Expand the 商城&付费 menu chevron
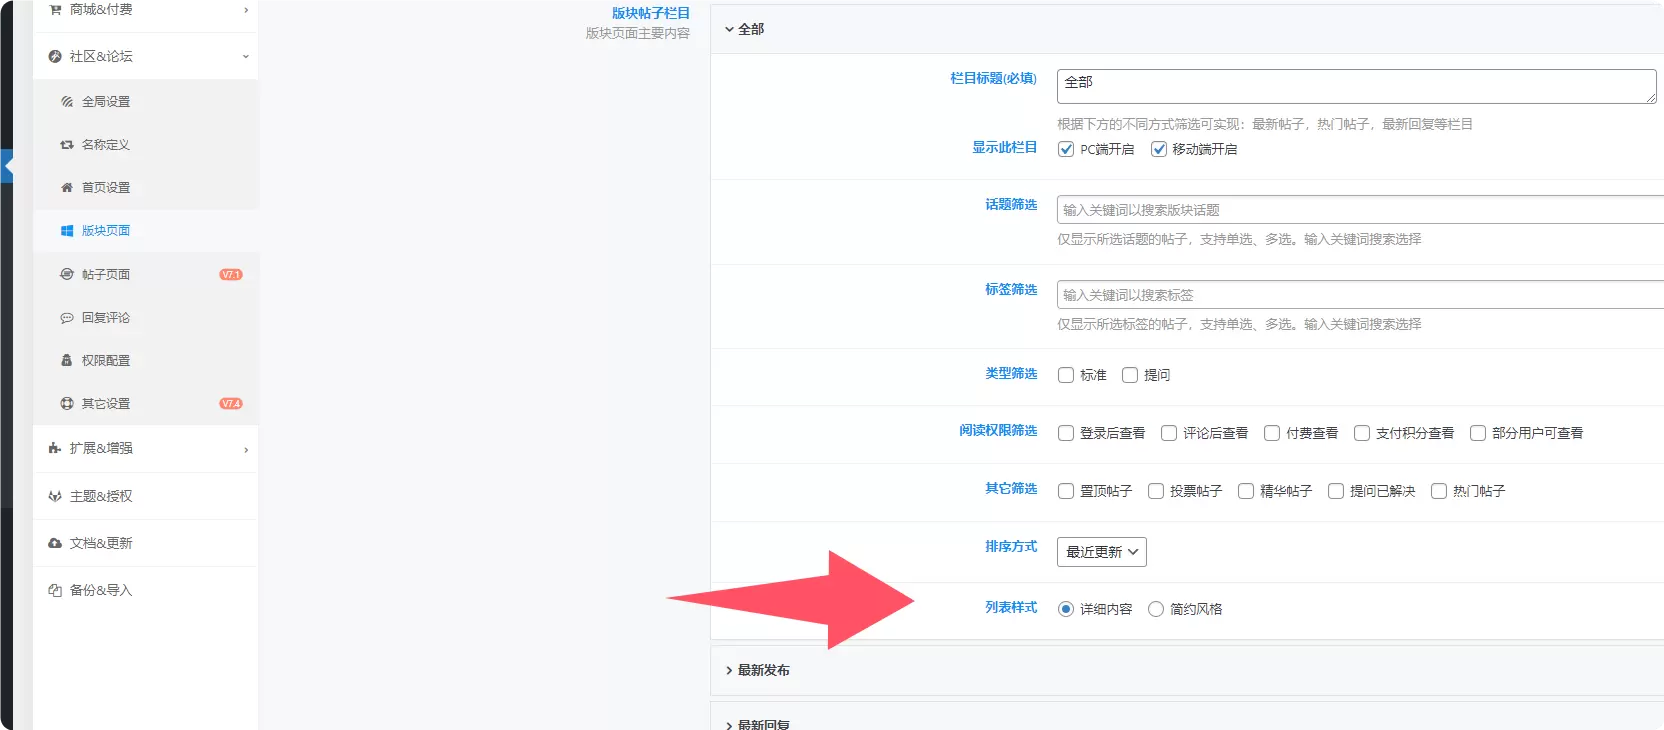 click(x=246, y=10)
